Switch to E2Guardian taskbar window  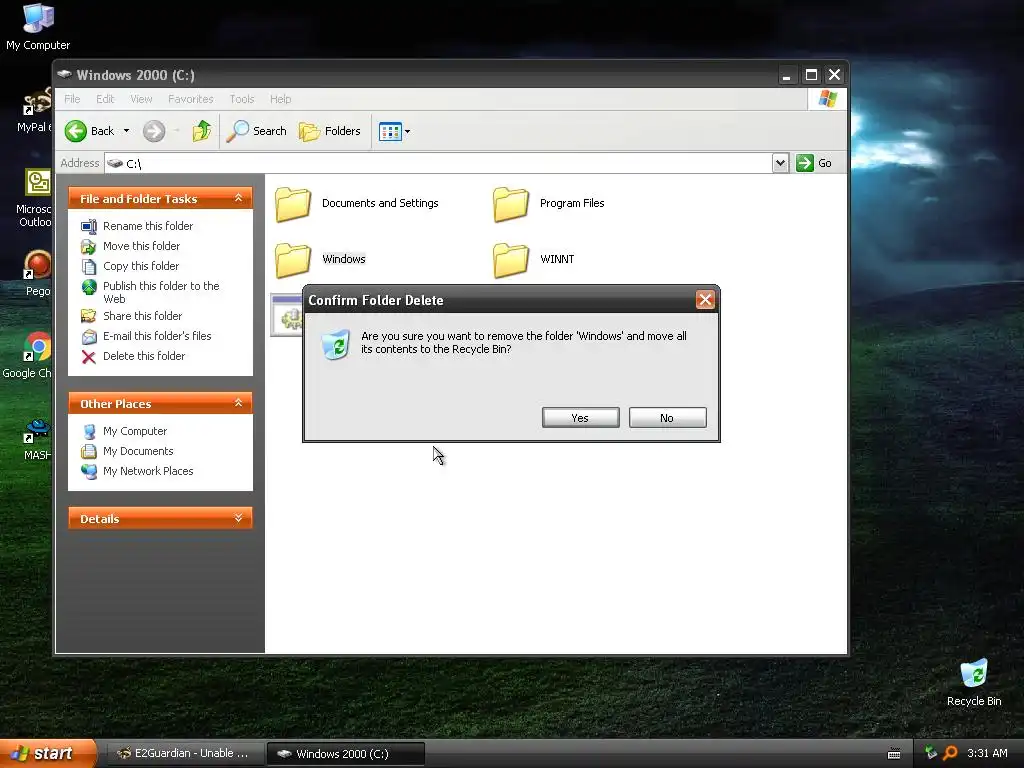pyautogui.click(x=184, y=754)
